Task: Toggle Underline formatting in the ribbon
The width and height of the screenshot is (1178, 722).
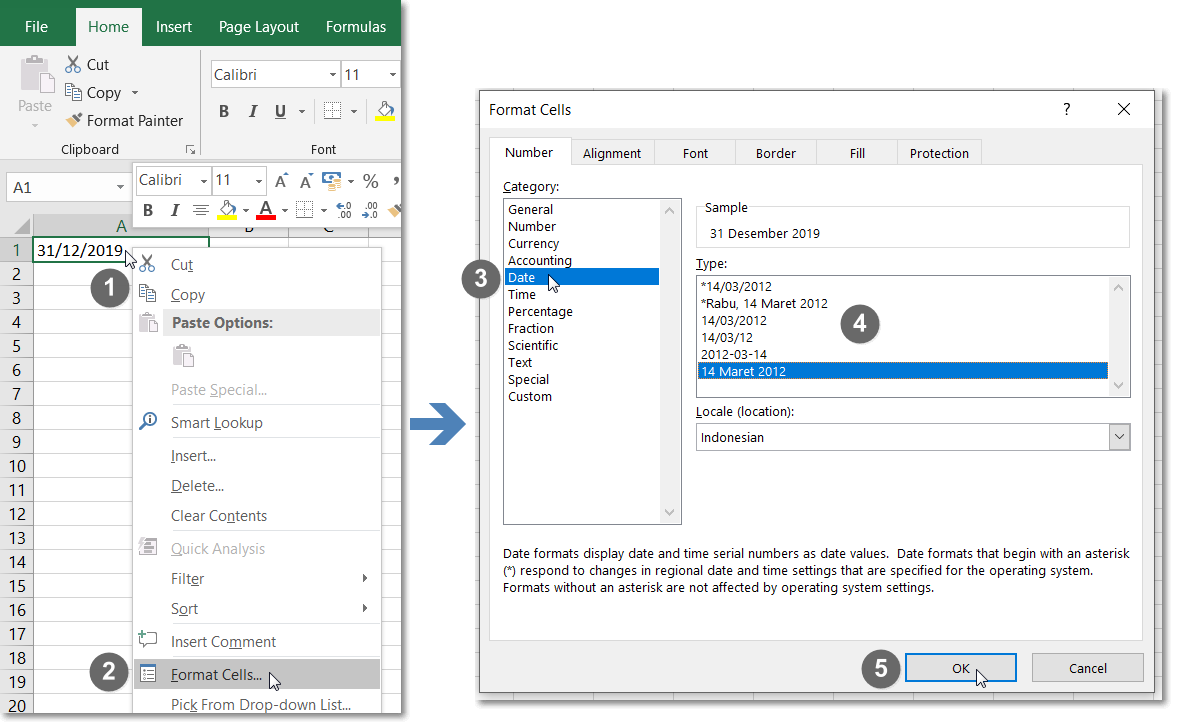Action: pos(279,111)
